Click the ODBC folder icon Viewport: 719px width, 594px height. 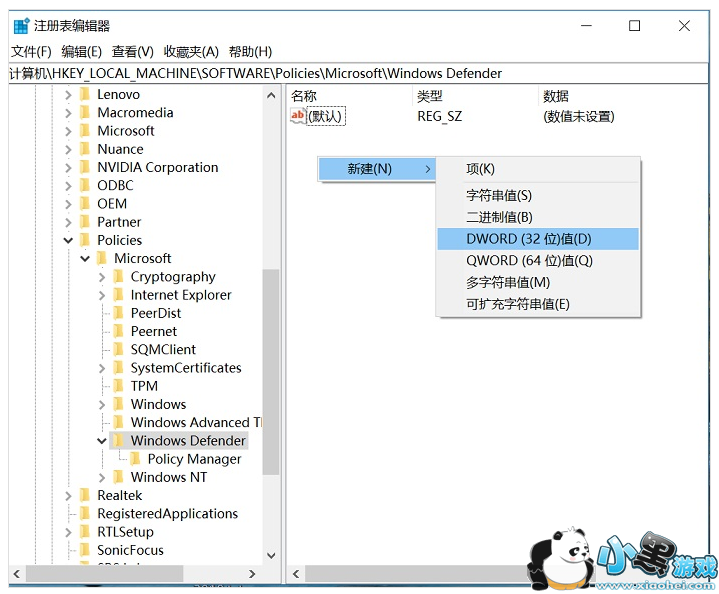[85, 185]
